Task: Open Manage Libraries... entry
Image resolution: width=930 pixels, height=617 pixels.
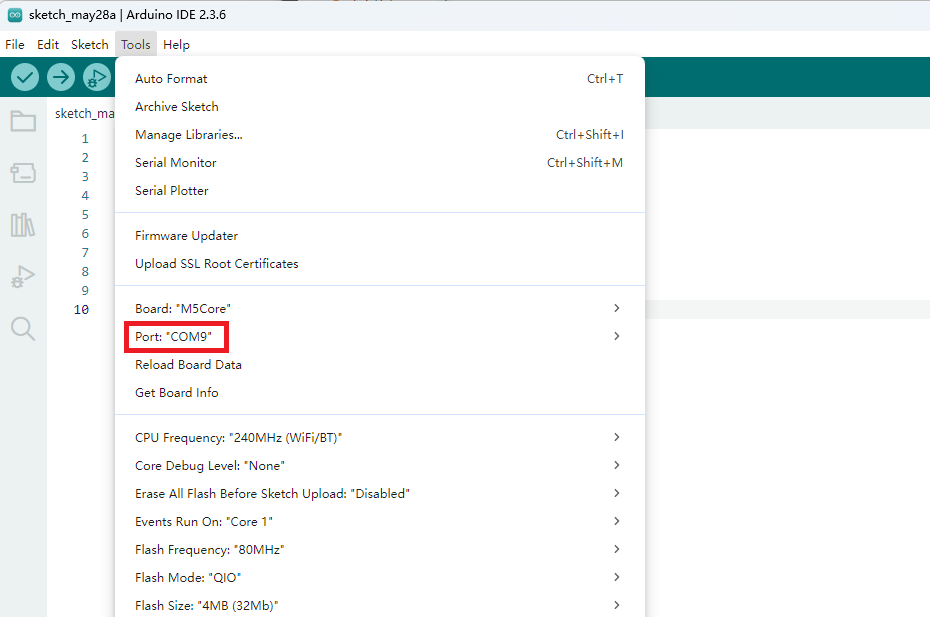Action: (x=380, y=135)
